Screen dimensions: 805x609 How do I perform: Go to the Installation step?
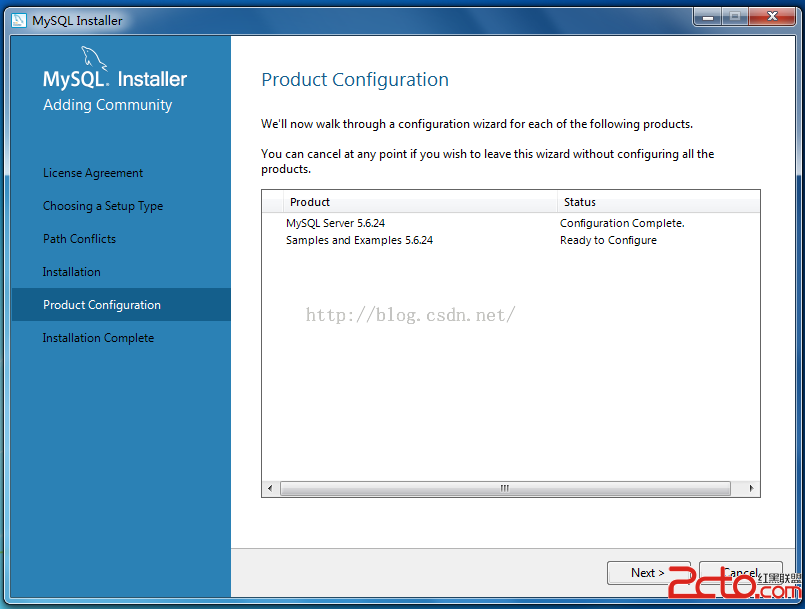point(72,272)
